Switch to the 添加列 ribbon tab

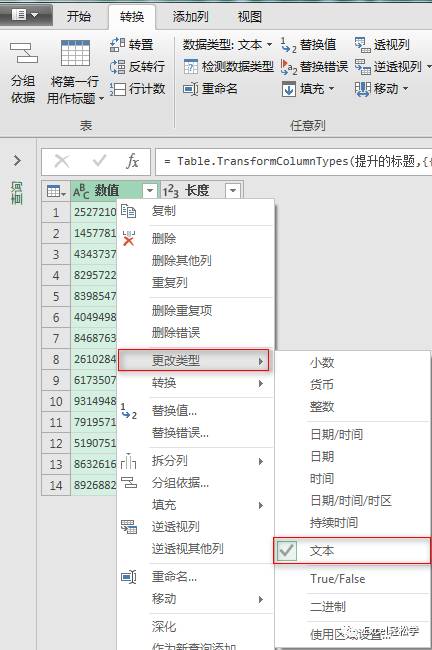190,17
